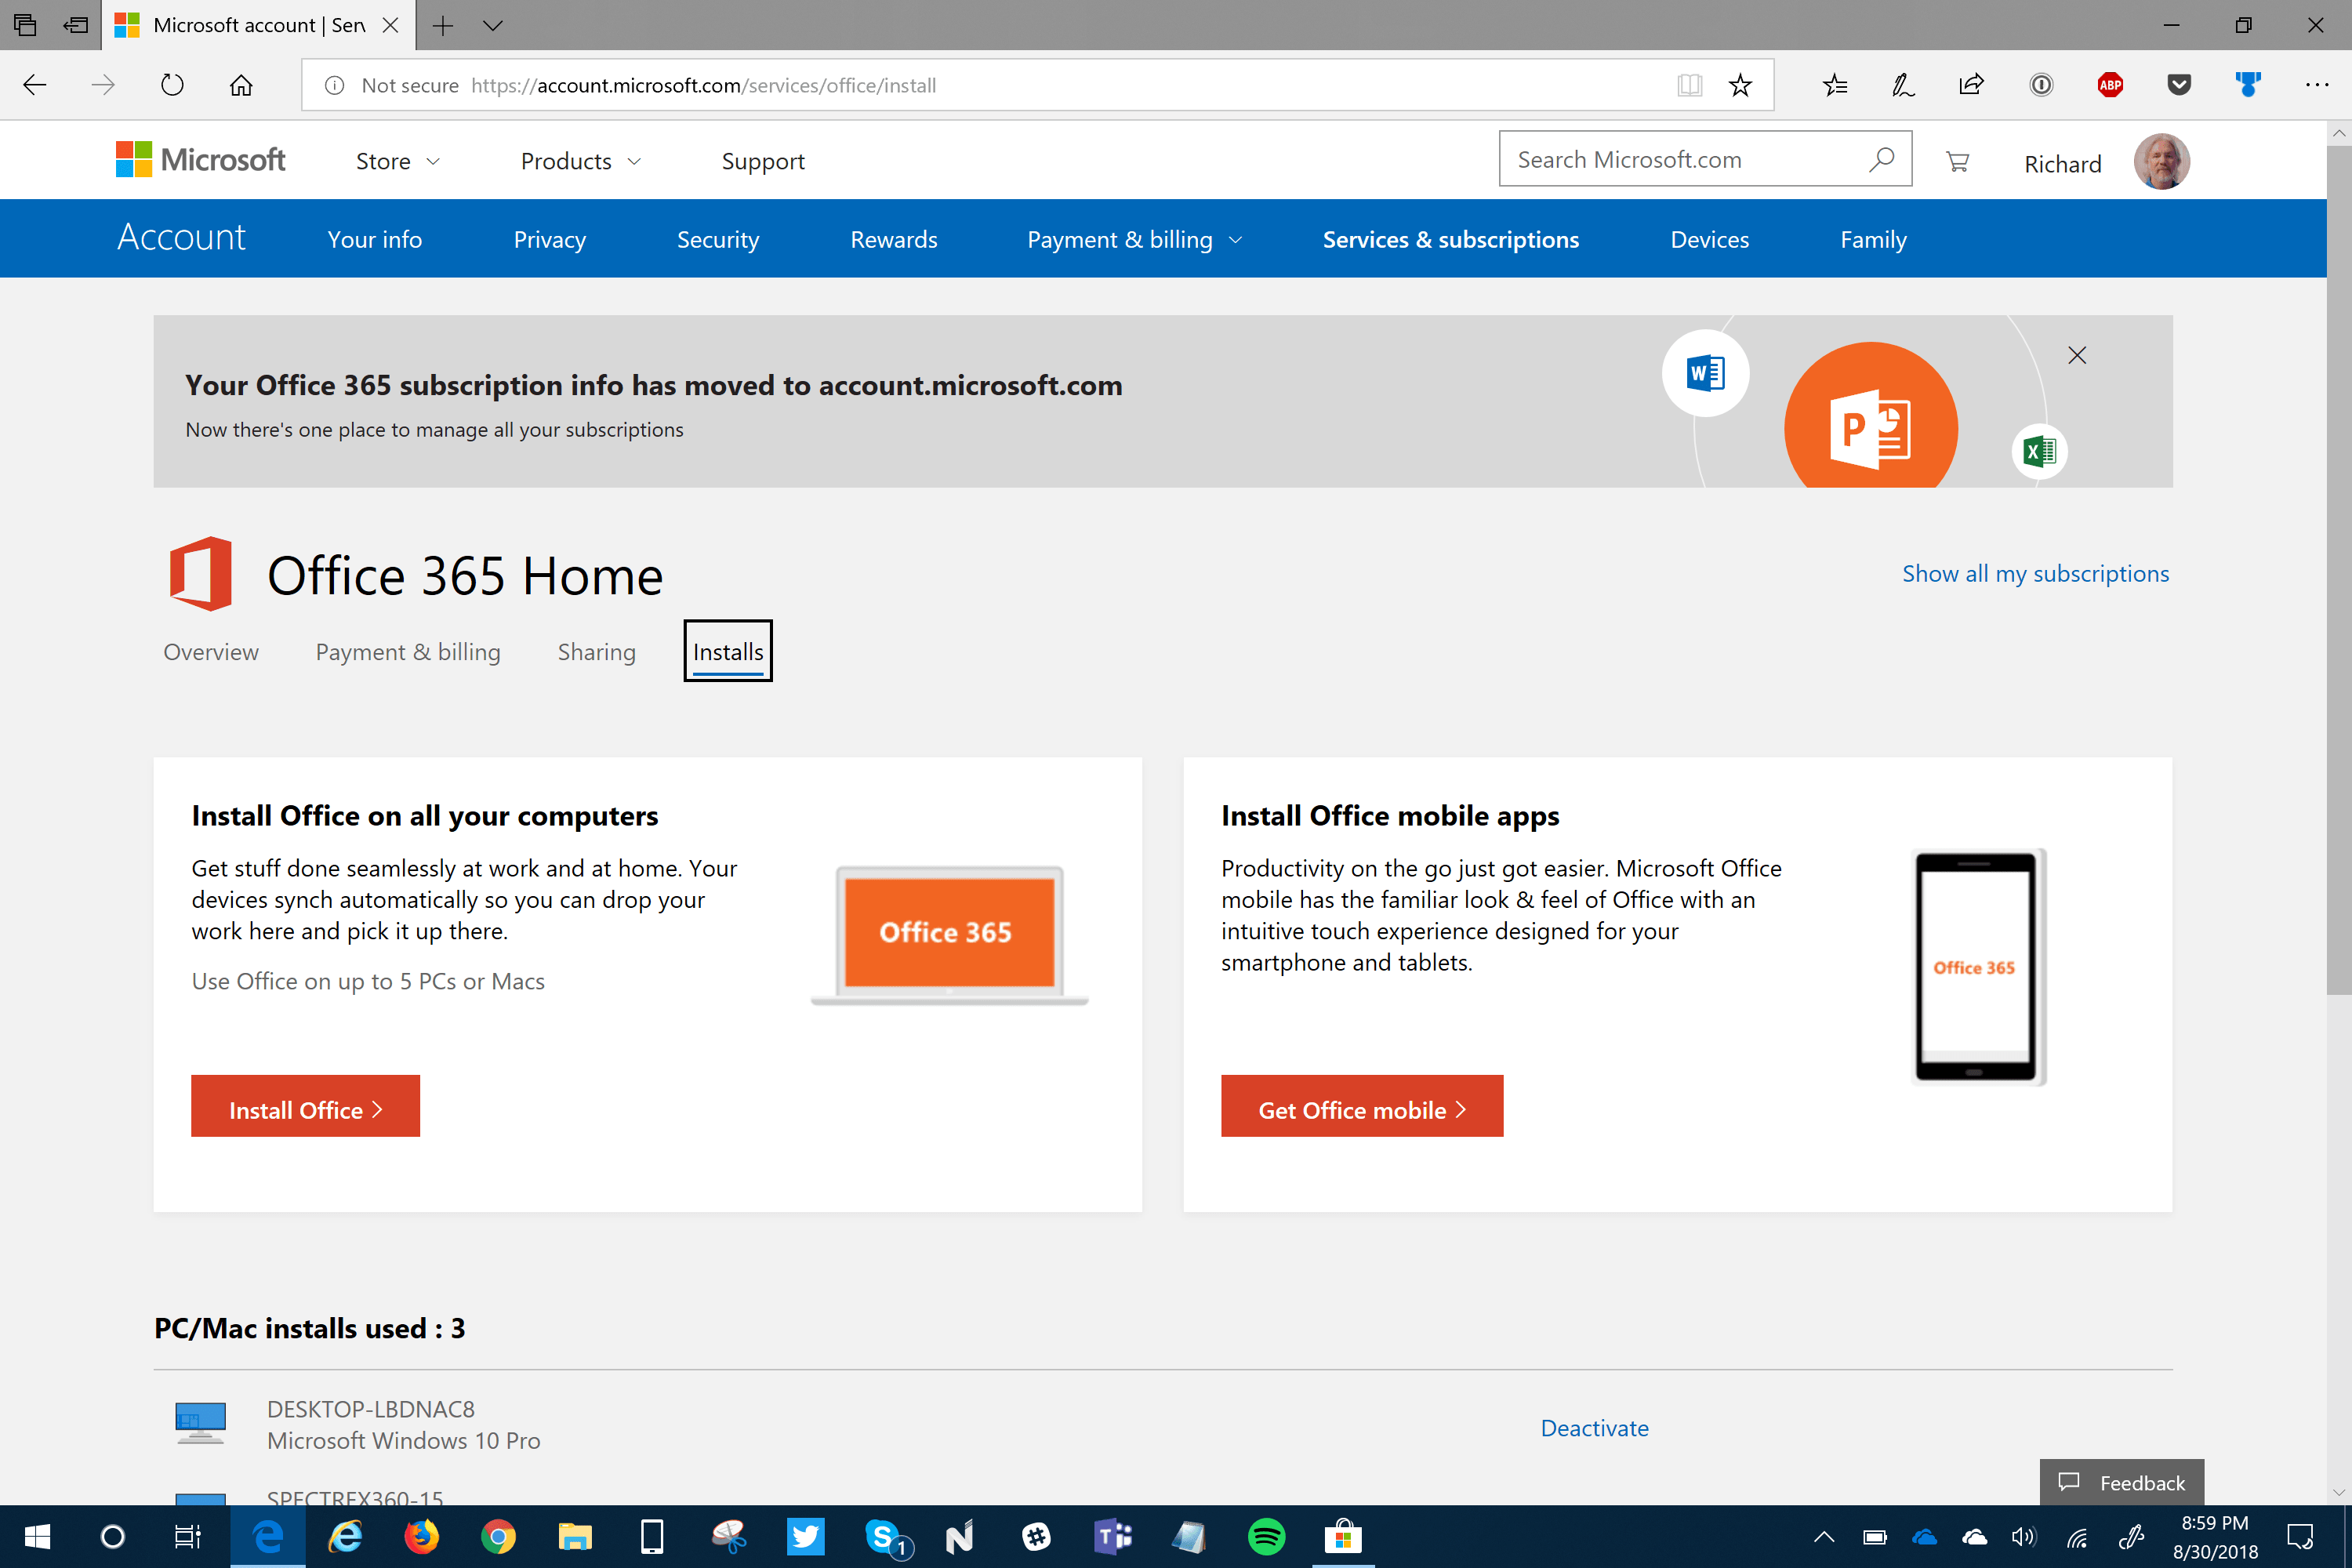Open the 1Password extension icon
Viewport: 2352px width, 1568px height.
tap(2041, 85)
